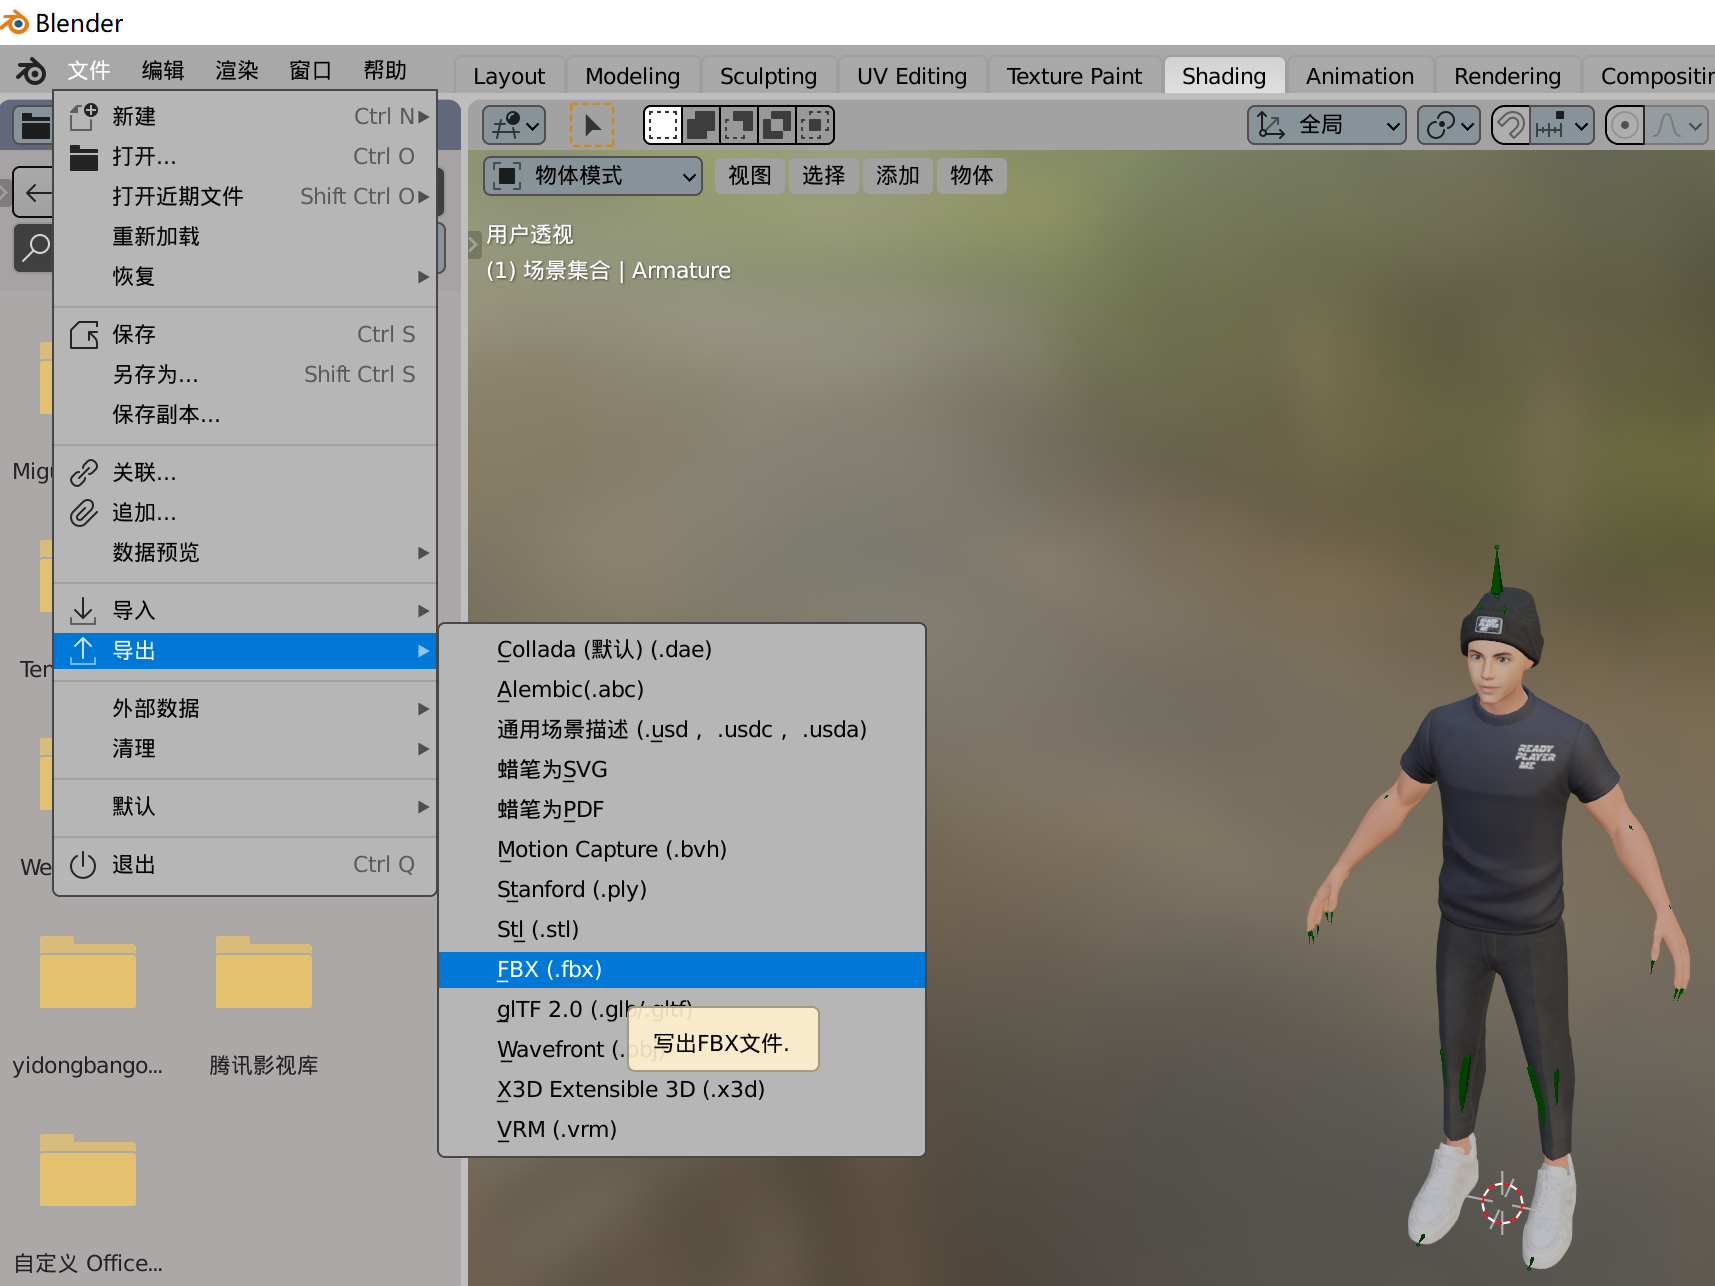
Task: Click the 添加 button in viewport header
Action: pos(897,175)
